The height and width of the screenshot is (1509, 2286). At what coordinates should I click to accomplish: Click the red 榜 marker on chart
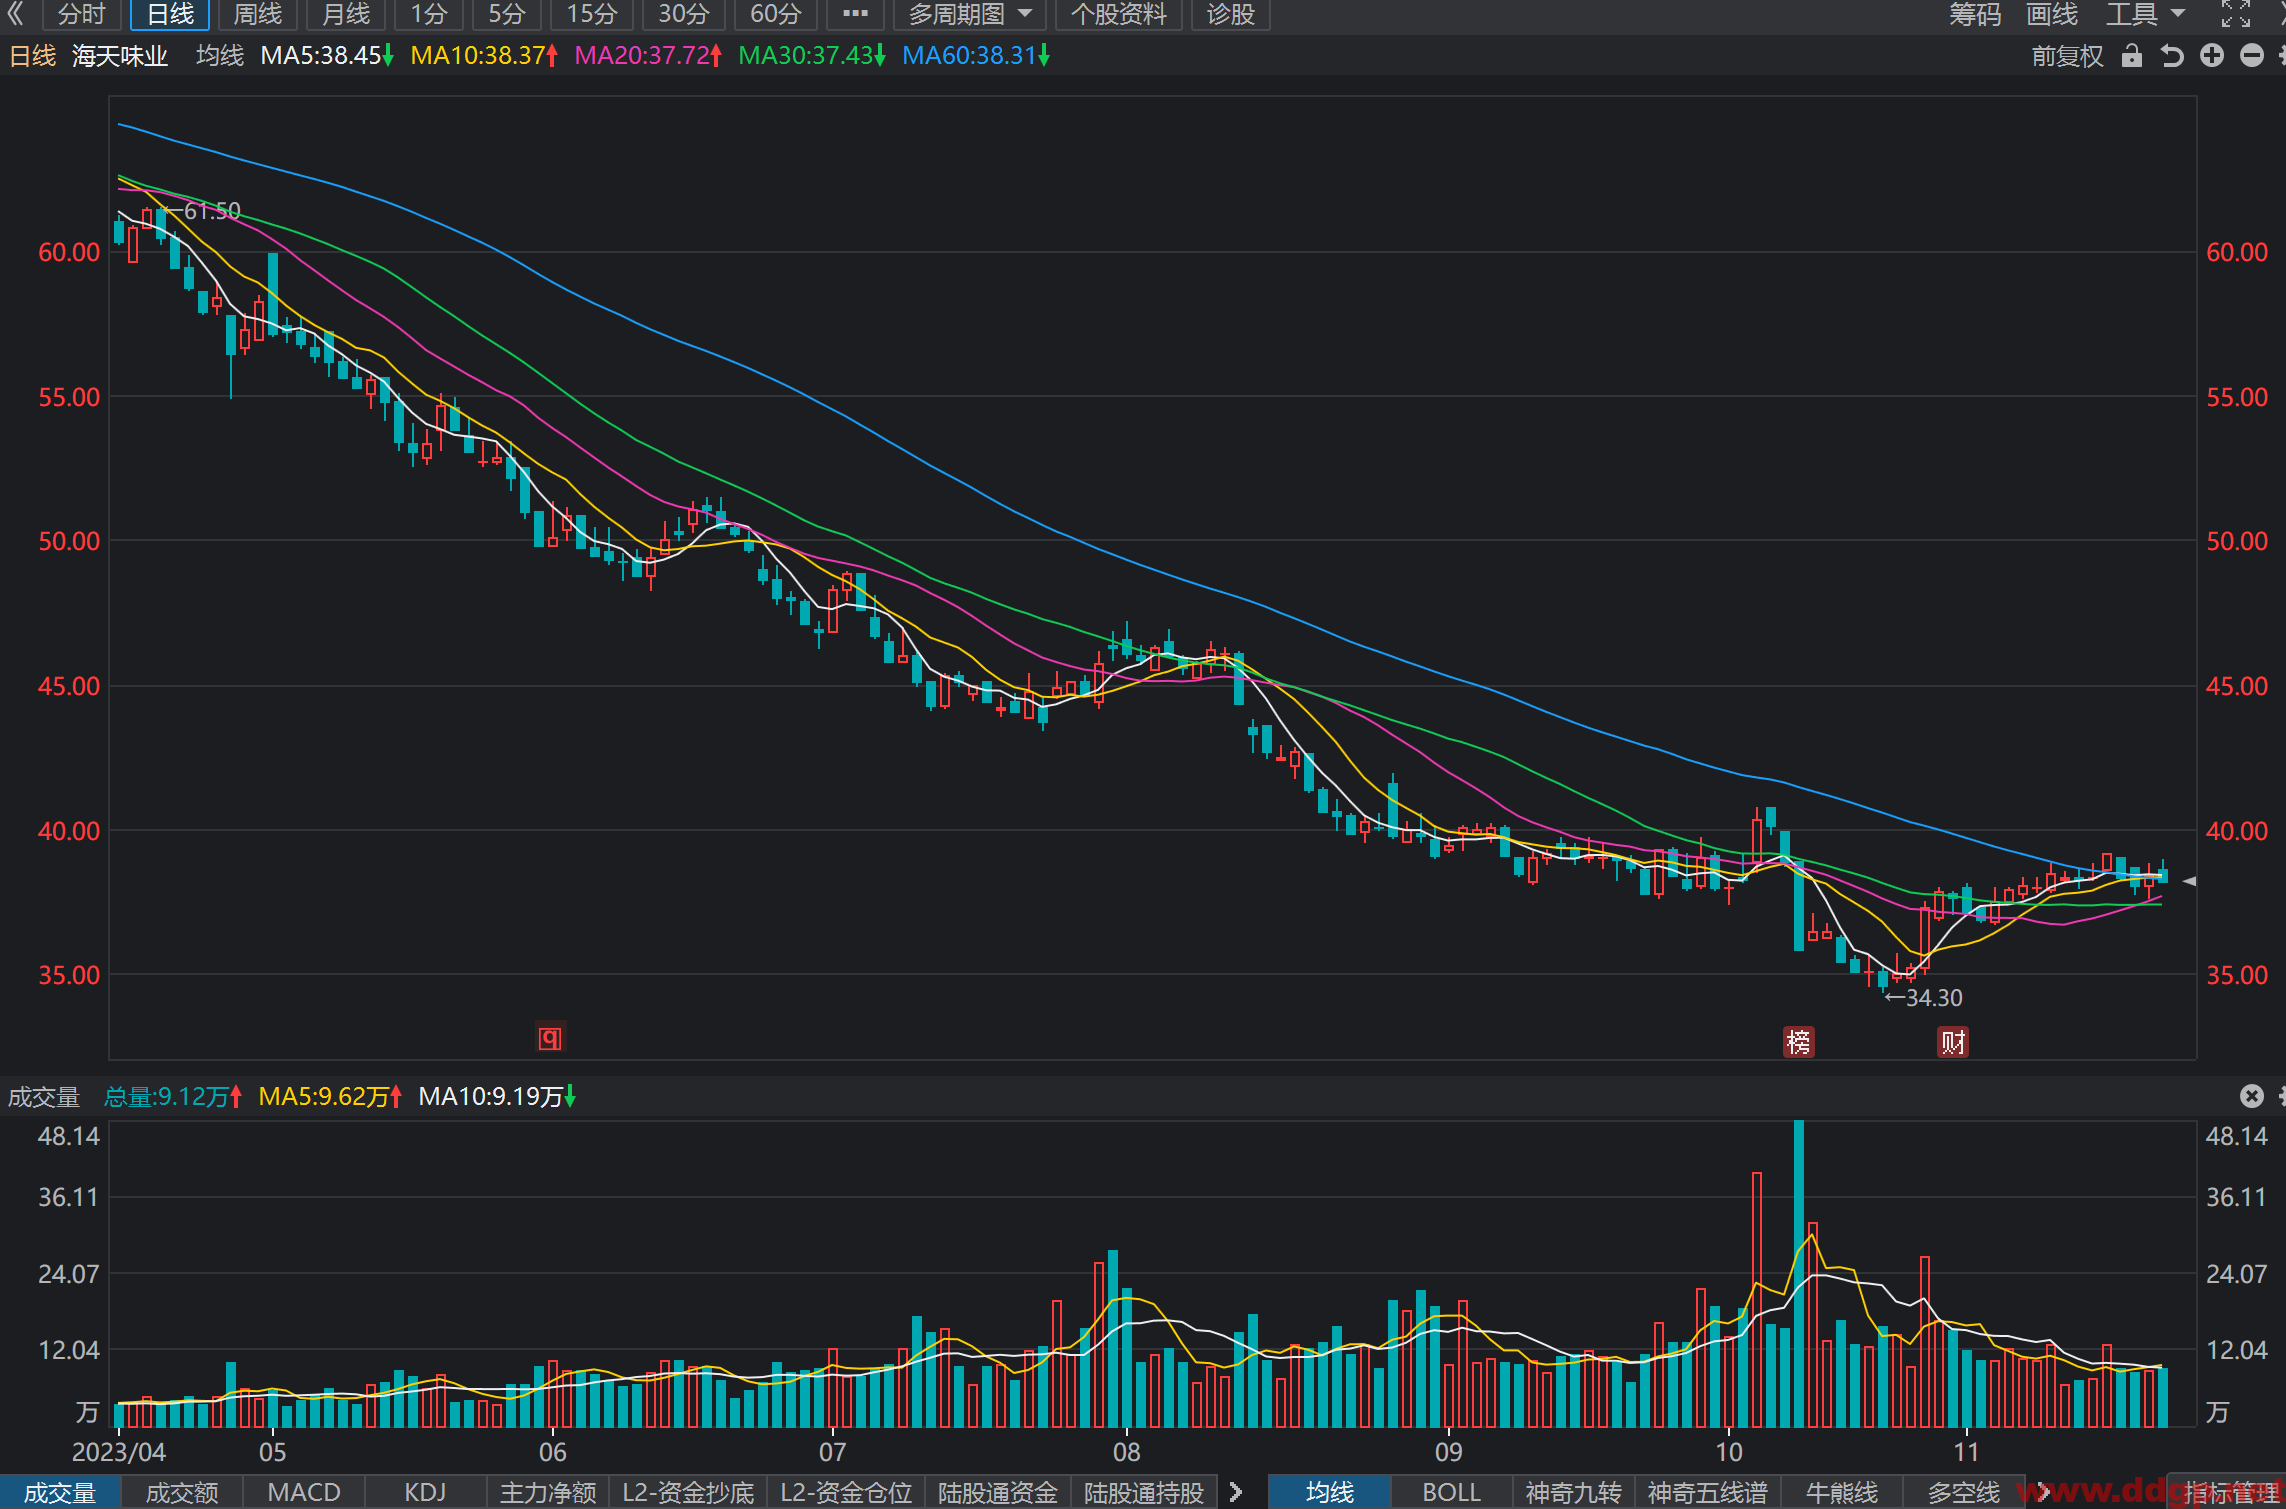pyautogui.click(x=1798, y=1042)
